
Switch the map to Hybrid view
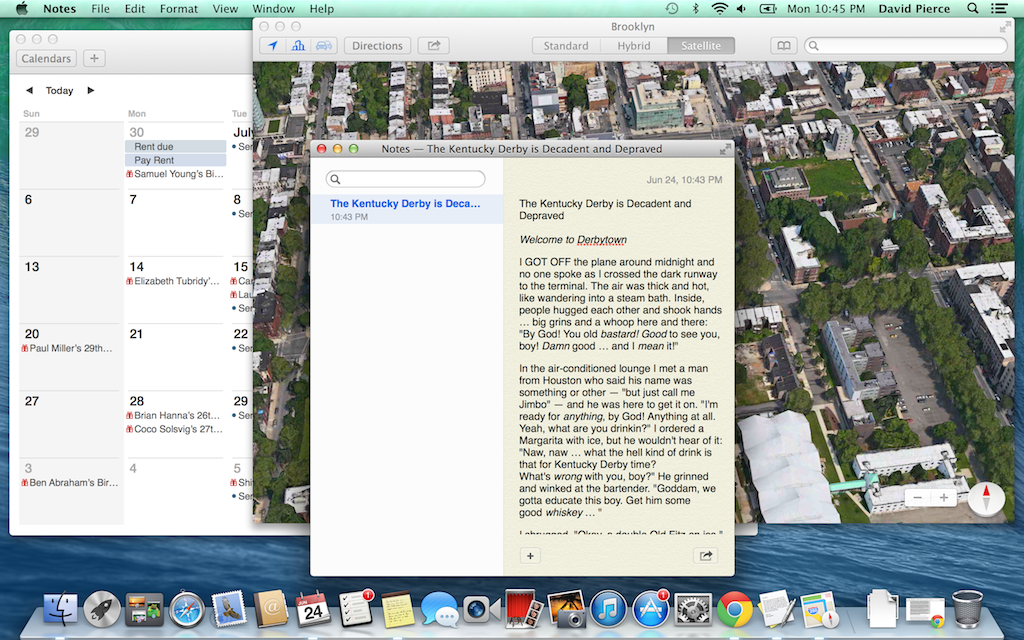(x=634, y=46)
